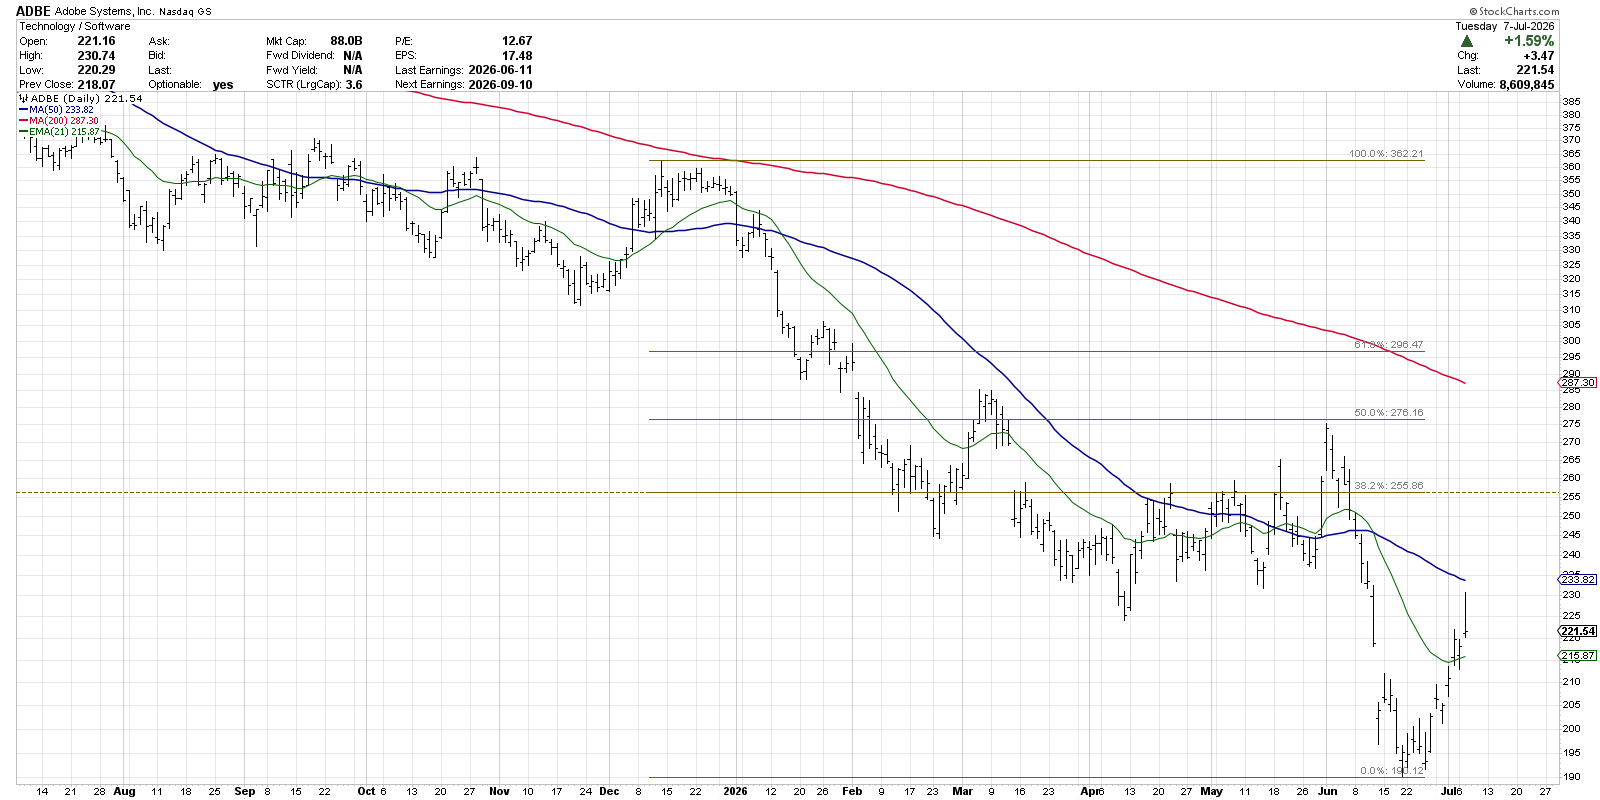The image size is (1600, 800).
Task: Click the High value 230.74
Action: pyautogui.click(x=96, y=56)
